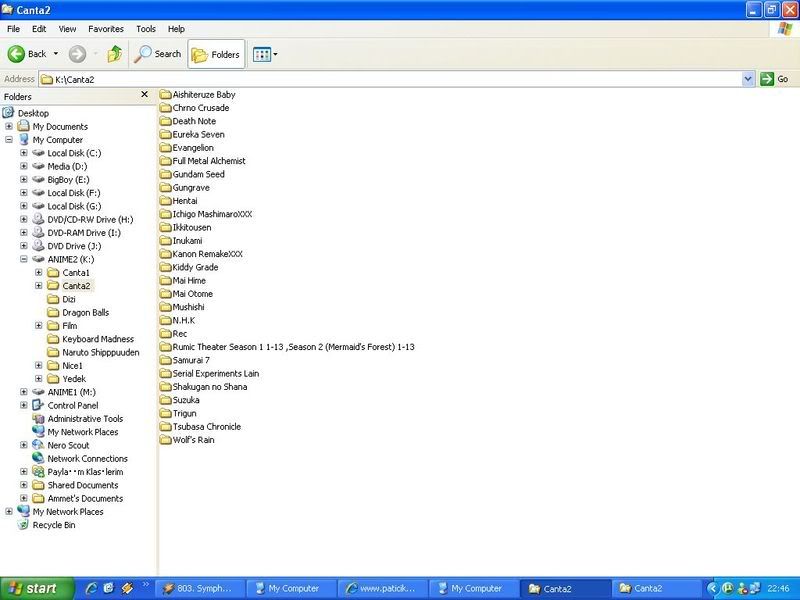
Task: Select Shakugan no Shana folder
Action: [204, 387]
